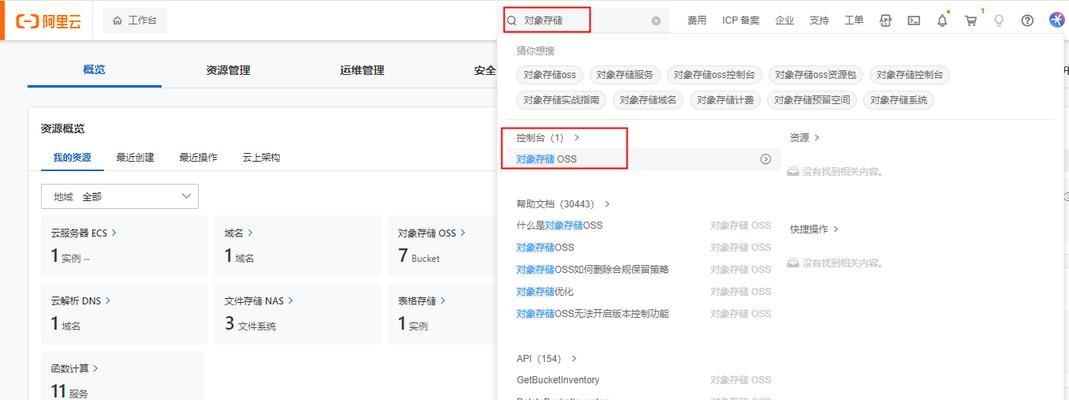Open the 工单 menu

click(854, 20)
